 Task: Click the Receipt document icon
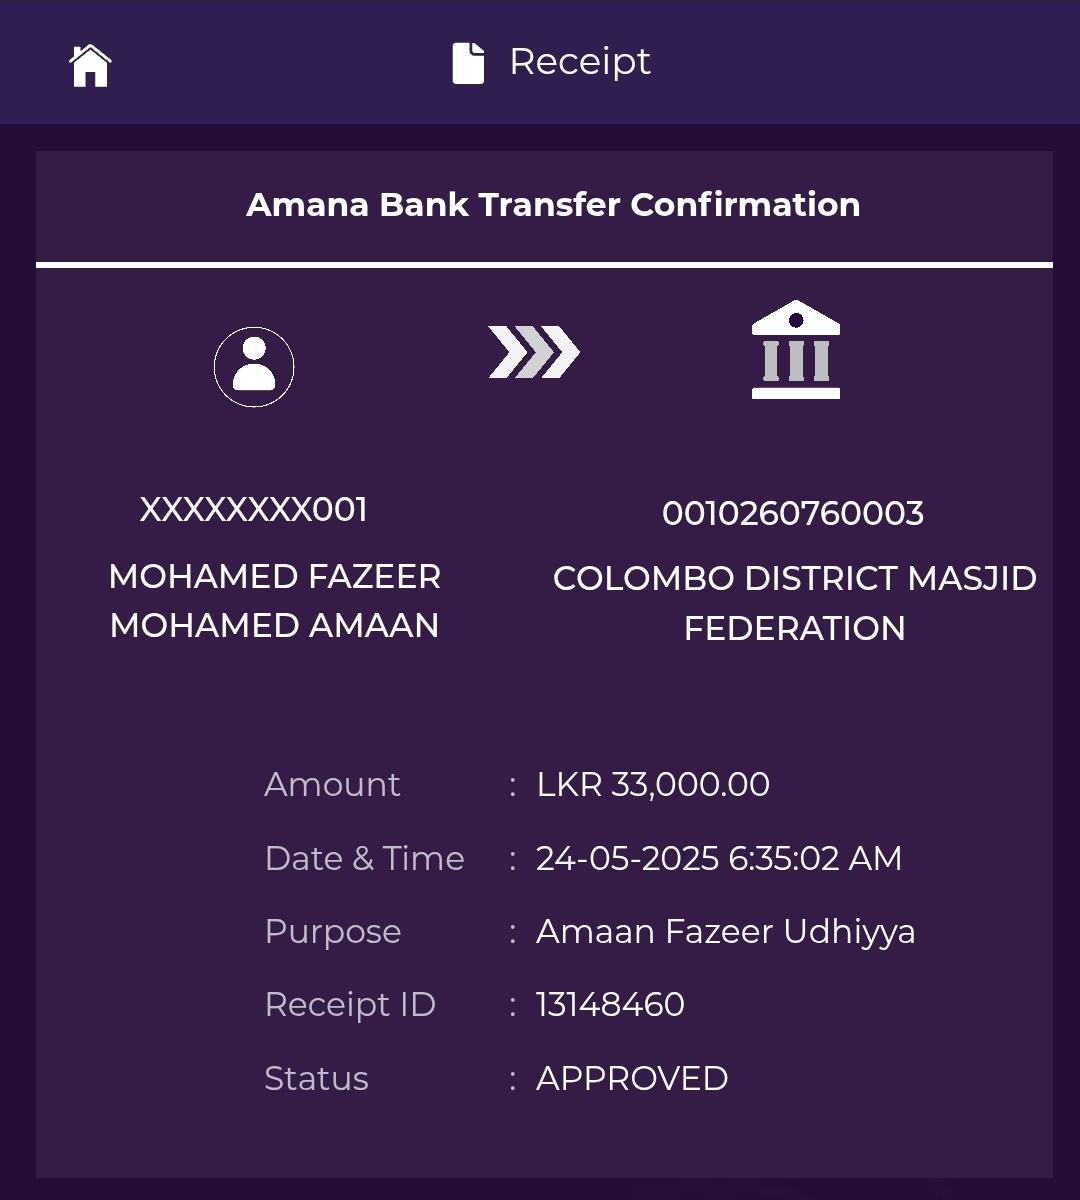(468, 63)
